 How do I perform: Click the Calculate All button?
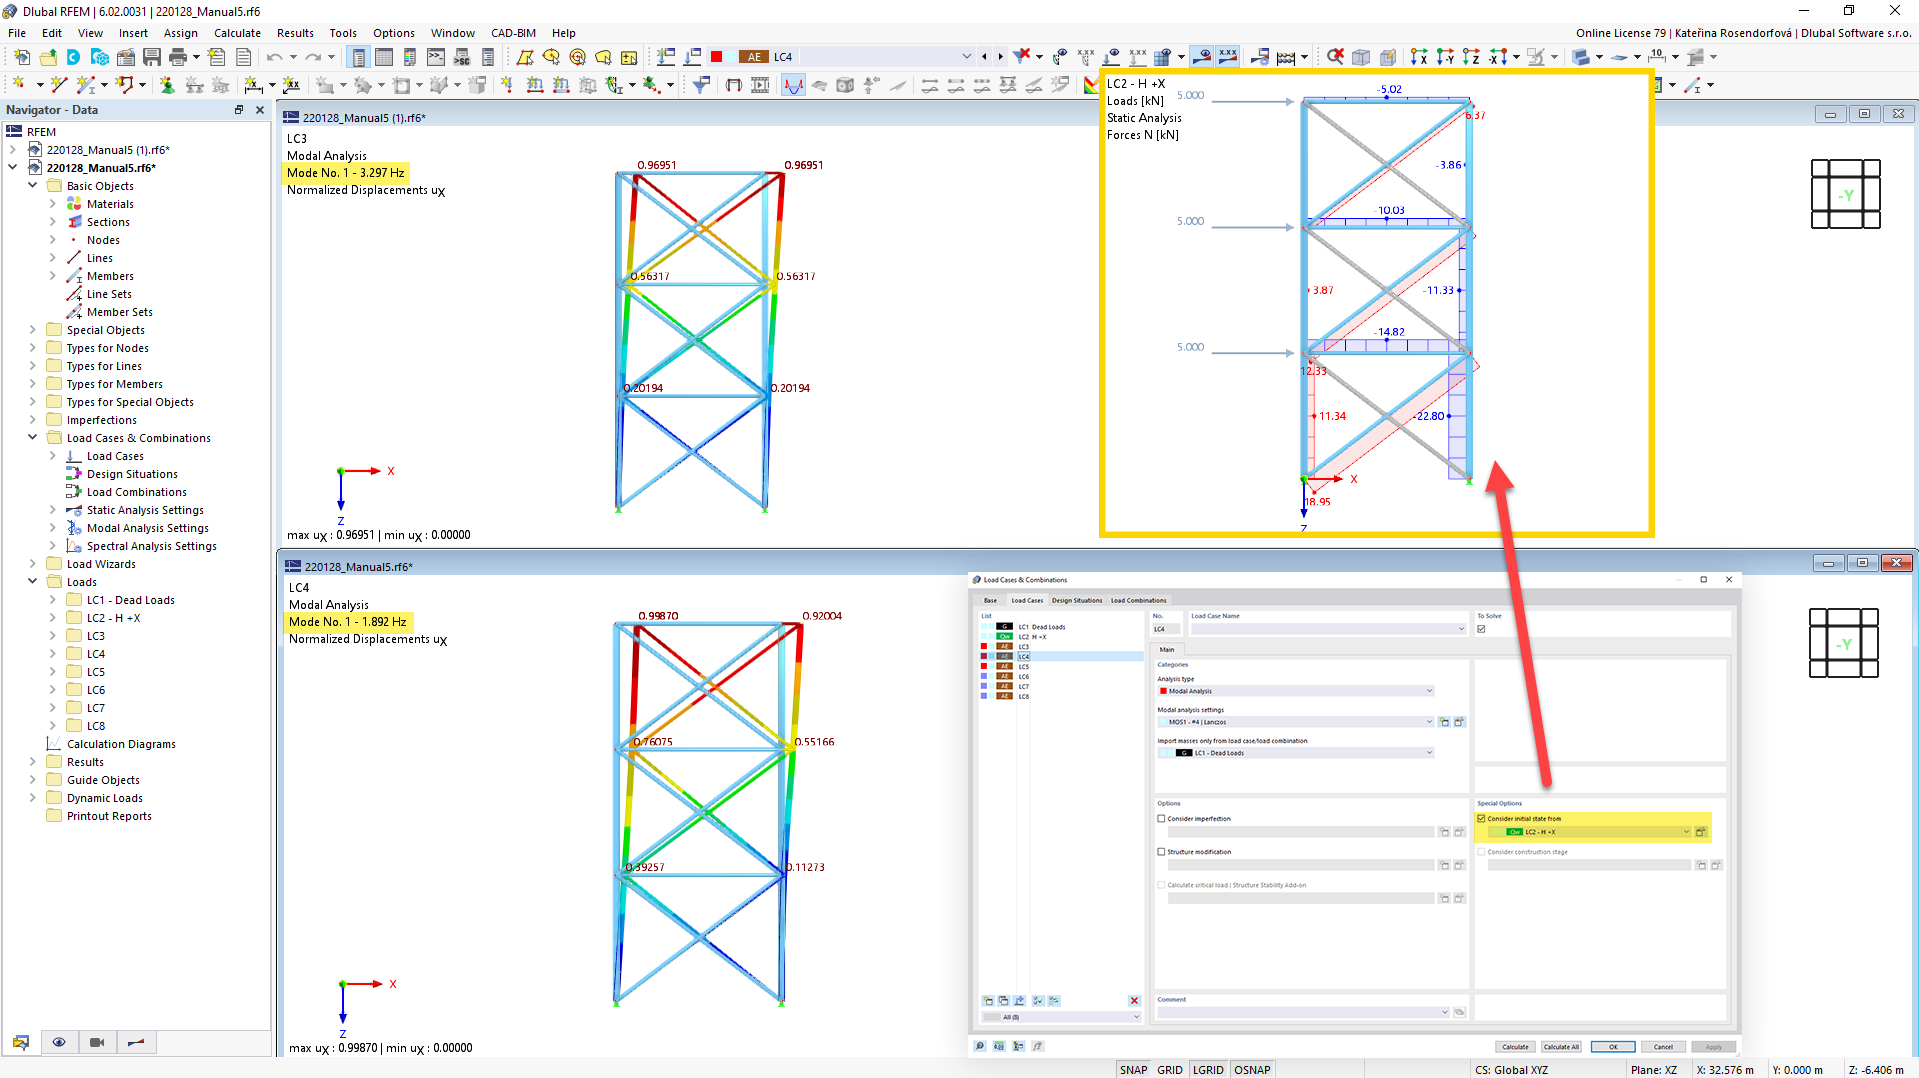[x=1561, y=1047]
